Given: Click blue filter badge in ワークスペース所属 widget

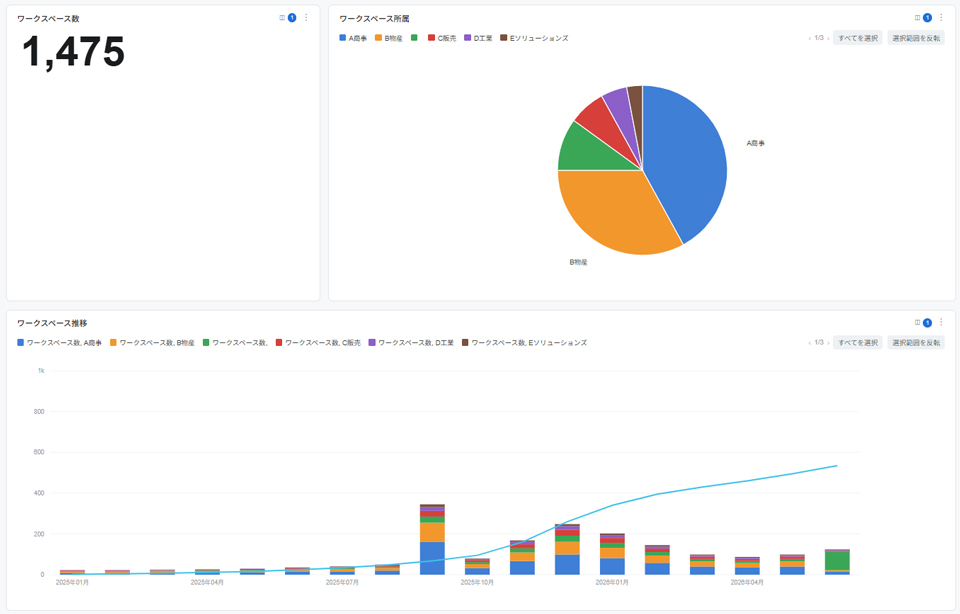Looking at the screenshot, I should 927,18.
